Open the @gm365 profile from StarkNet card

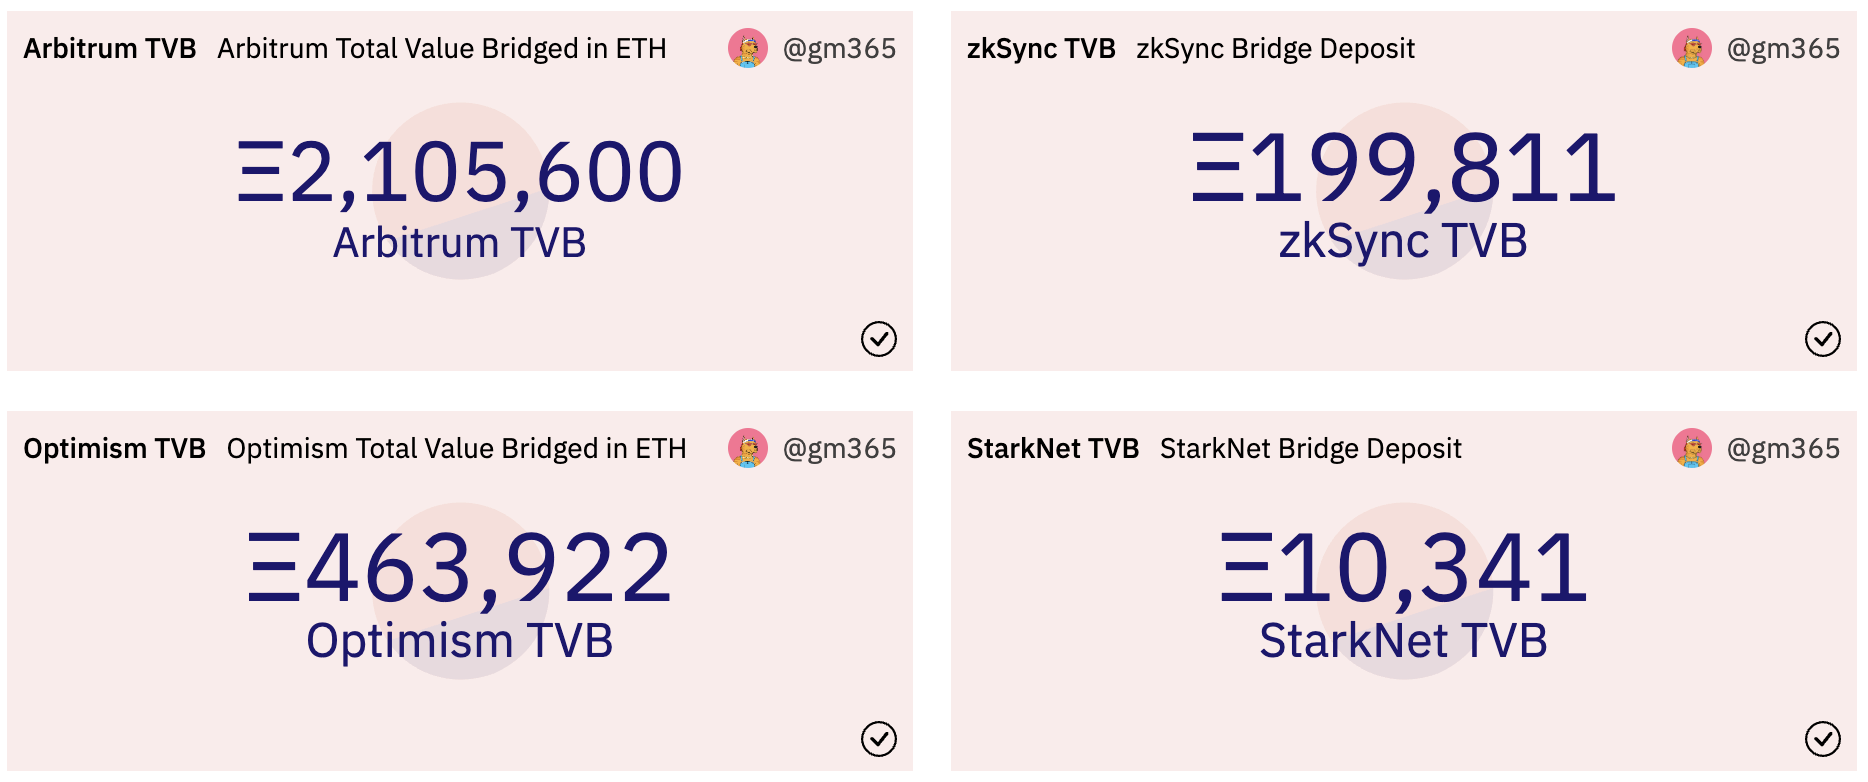click(1783, 449)
